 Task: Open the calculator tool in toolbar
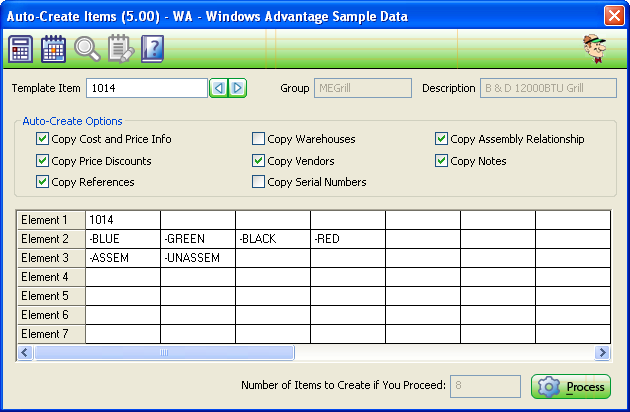[x=21, y=48]
